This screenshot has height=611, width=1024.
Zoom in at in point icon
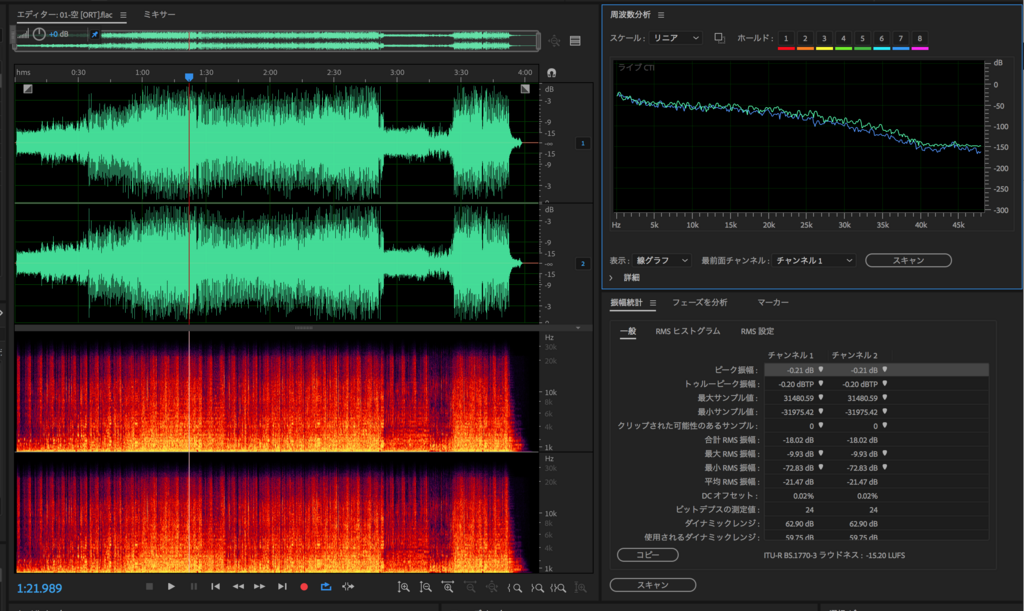(515, 588)
